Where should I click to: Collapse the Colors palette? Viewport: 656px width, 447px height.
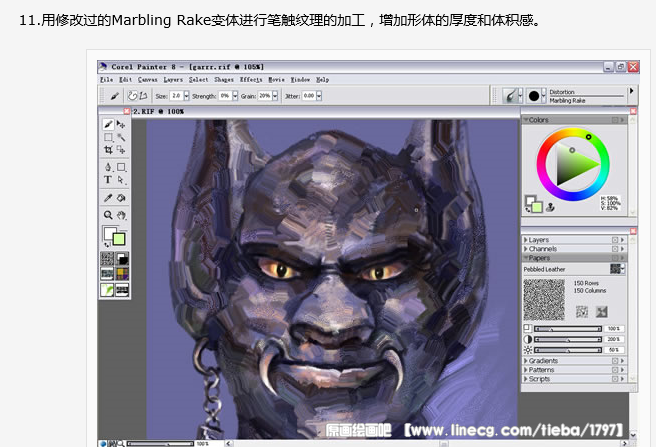[x=526, y=120]
